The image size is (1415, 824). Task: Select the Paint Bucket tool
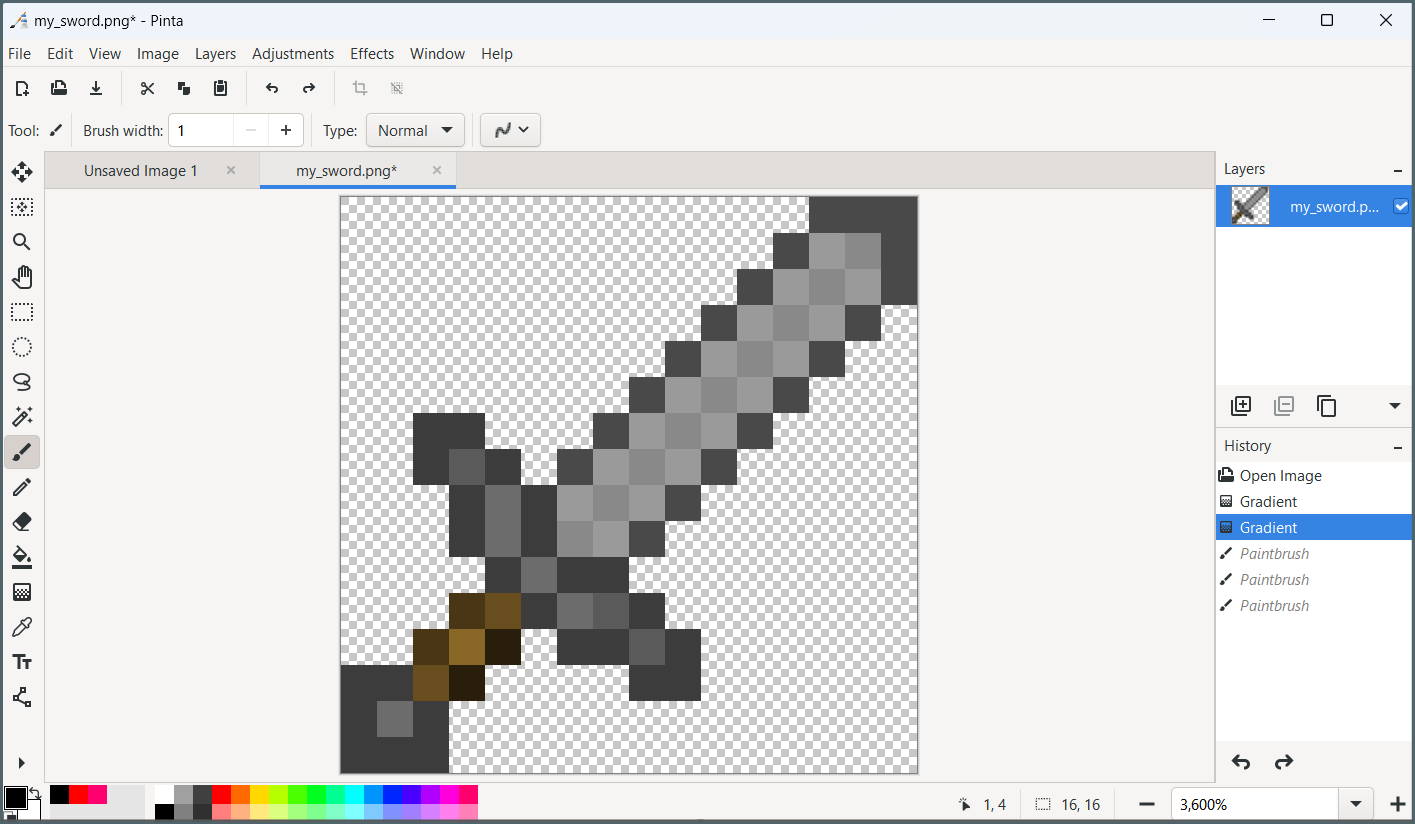point(22,557)
